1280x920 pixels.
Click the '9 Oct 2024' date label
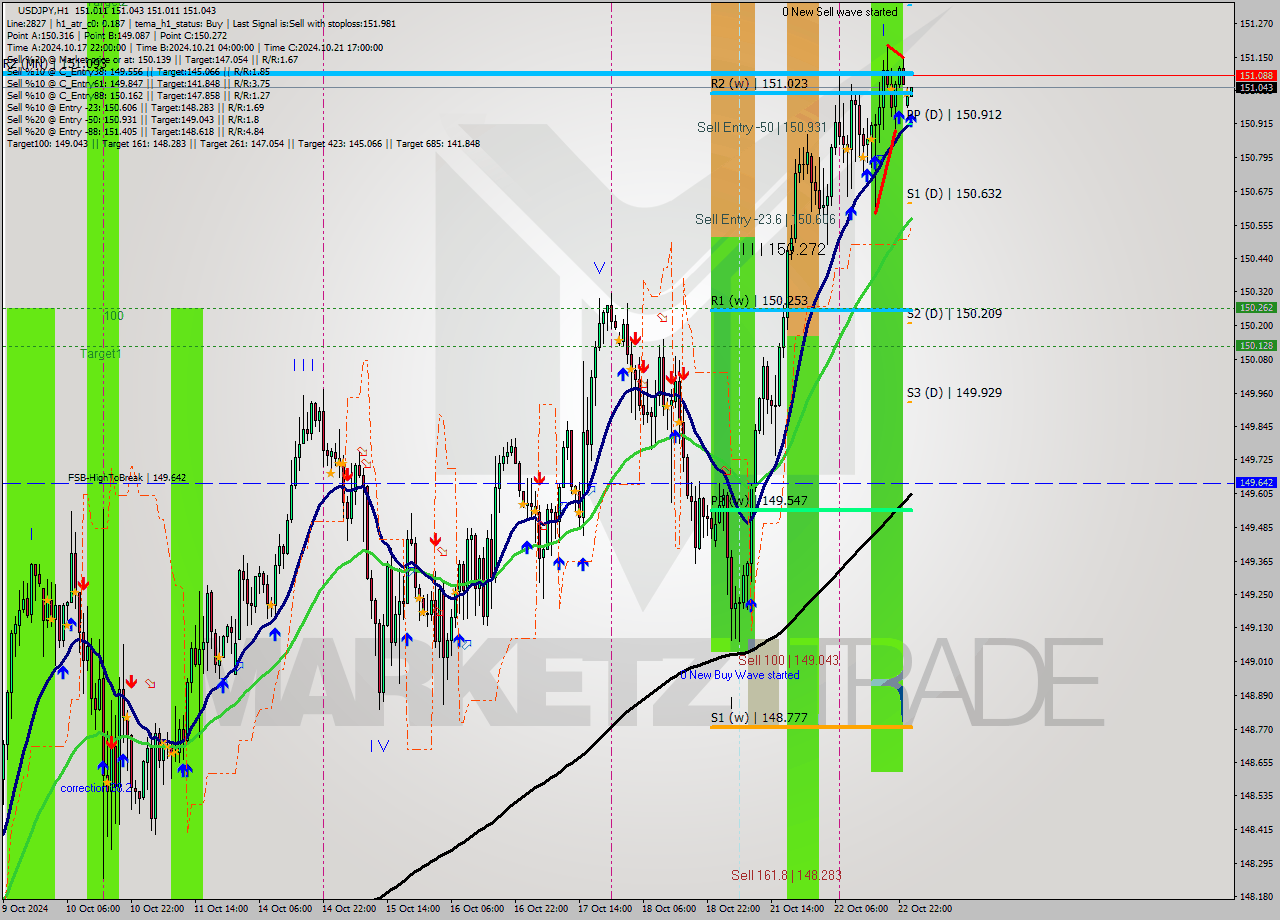click(x=26, y=909)
